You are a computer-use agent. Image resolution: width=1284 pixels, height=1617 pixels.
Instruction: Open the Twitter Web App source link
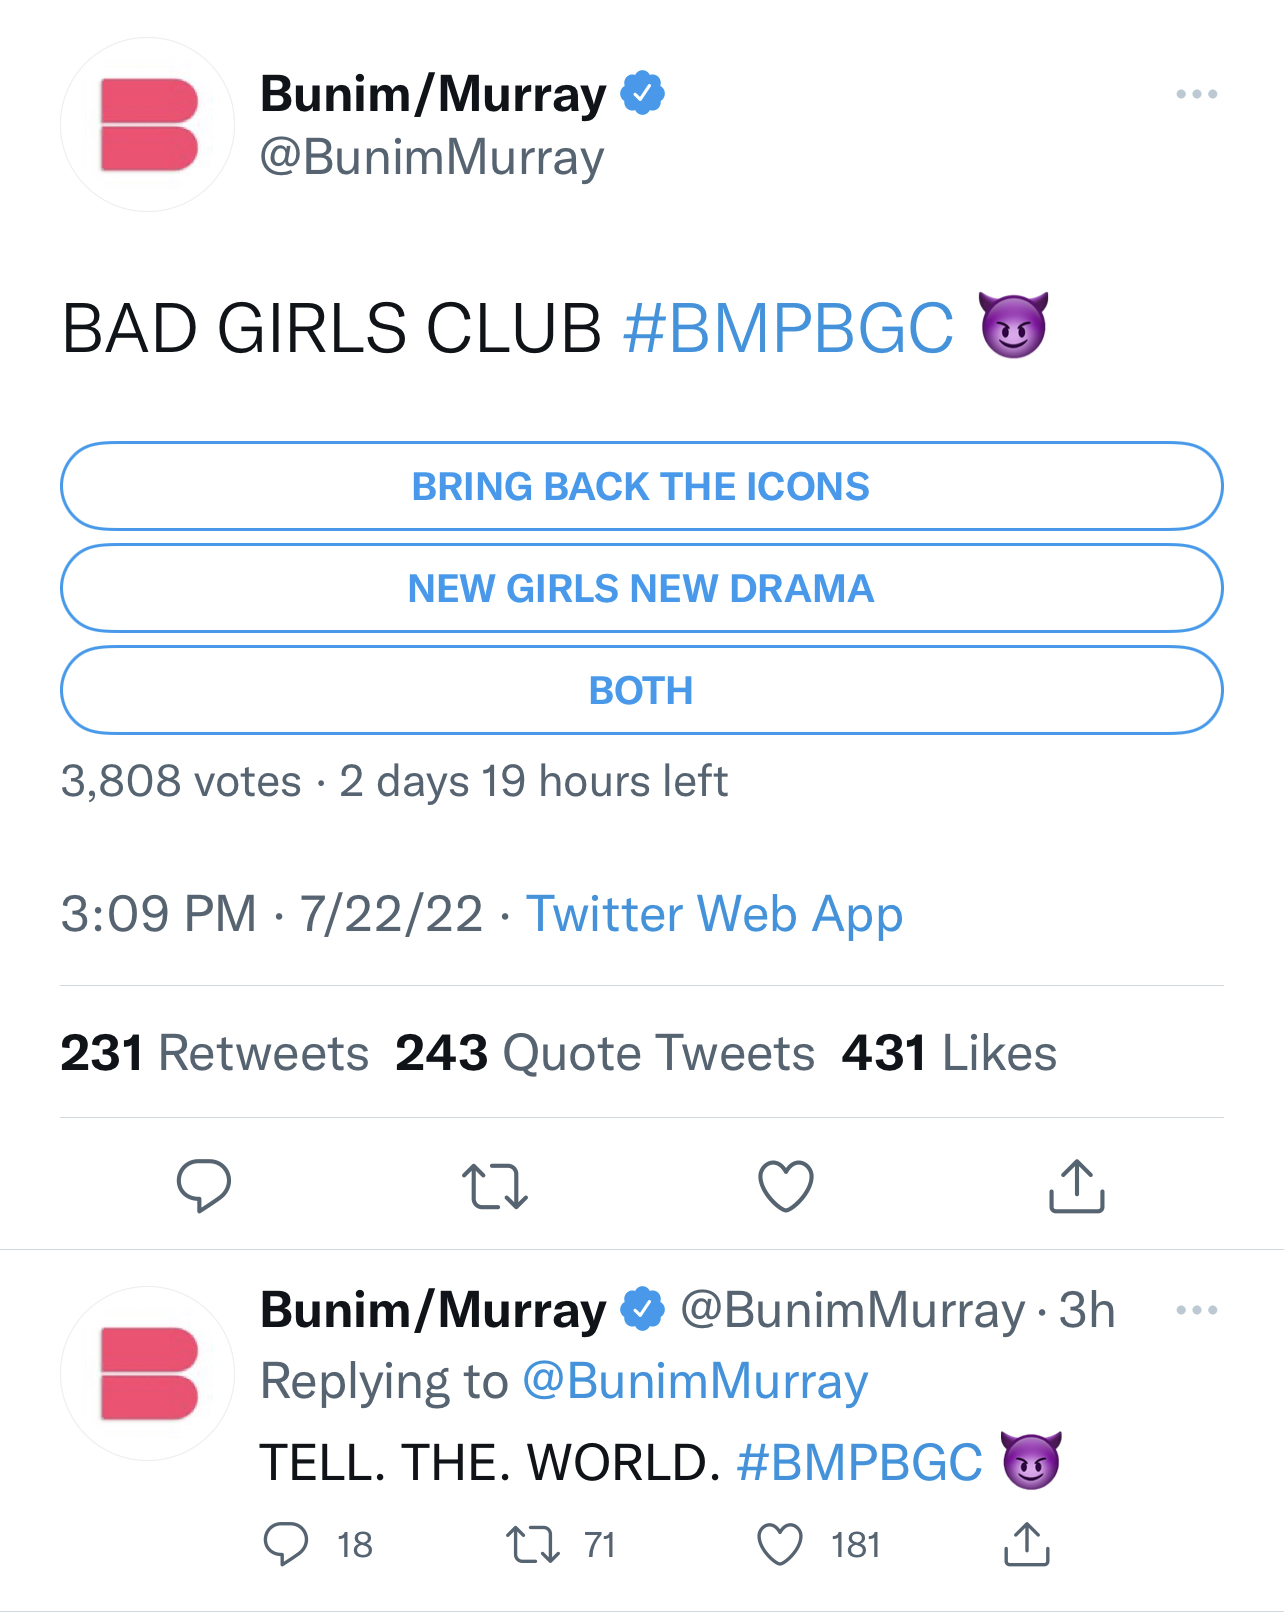point(715,914)
